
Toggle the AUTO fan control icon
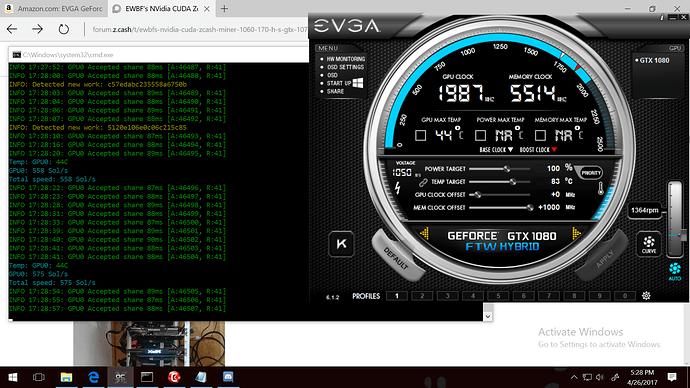click(675, 271)
